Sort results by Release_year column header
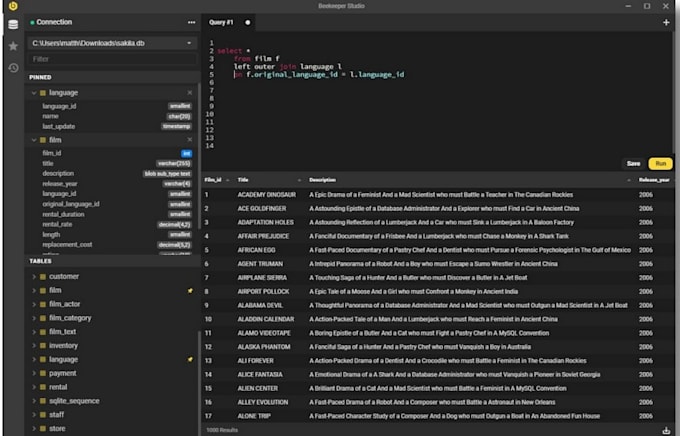The image size is (680, 436). [x=654, y=180]
